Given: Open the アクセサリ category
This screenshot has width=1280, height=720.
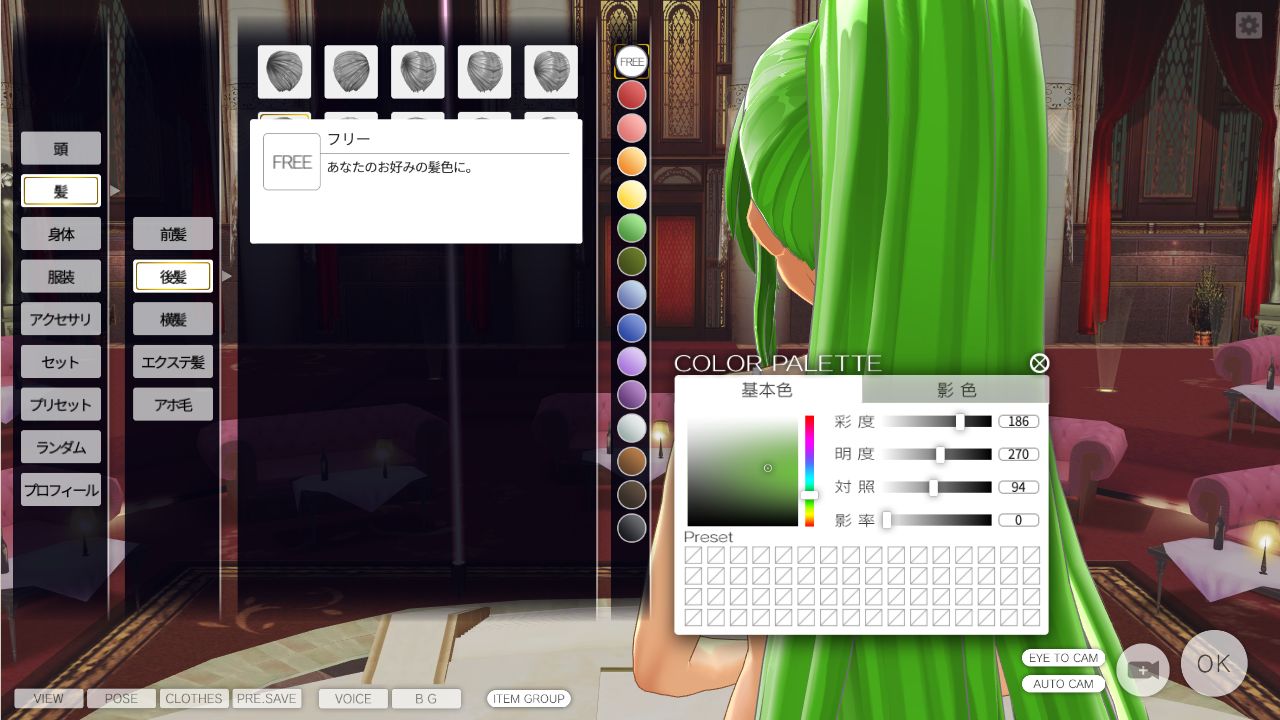Looking at the screenshot, I should tap(61, 319).
